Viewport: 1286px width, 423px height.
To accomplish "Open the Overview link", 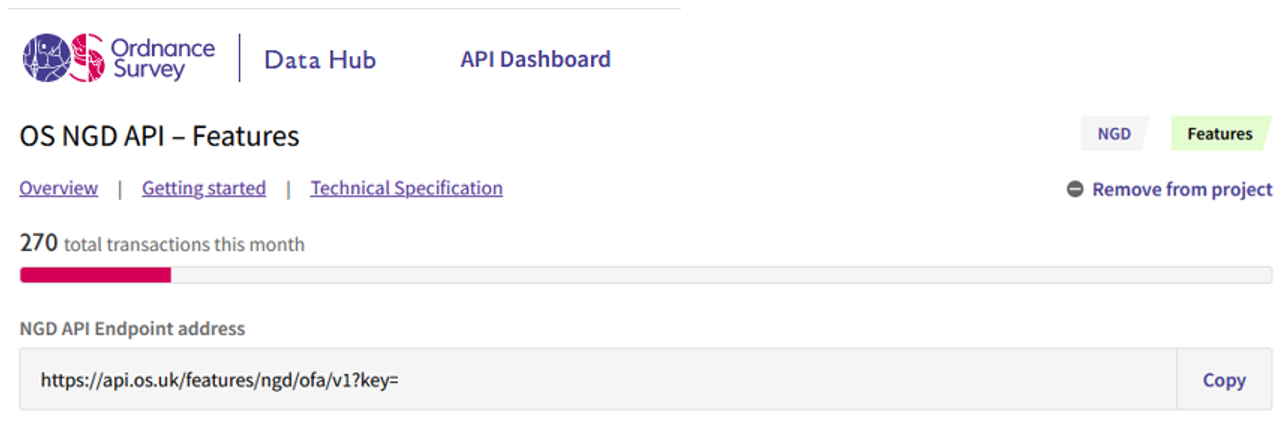I will (59, 188).
